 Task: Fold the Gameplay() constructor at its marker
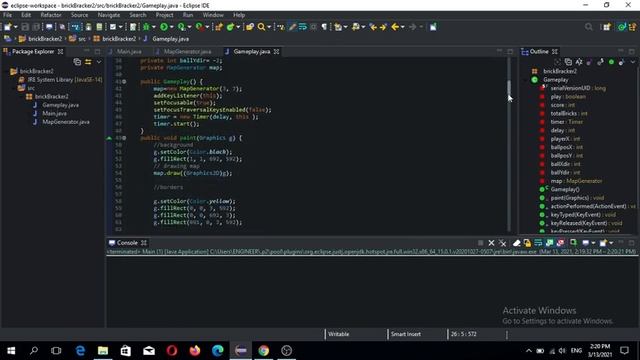[x=124, y=82]
